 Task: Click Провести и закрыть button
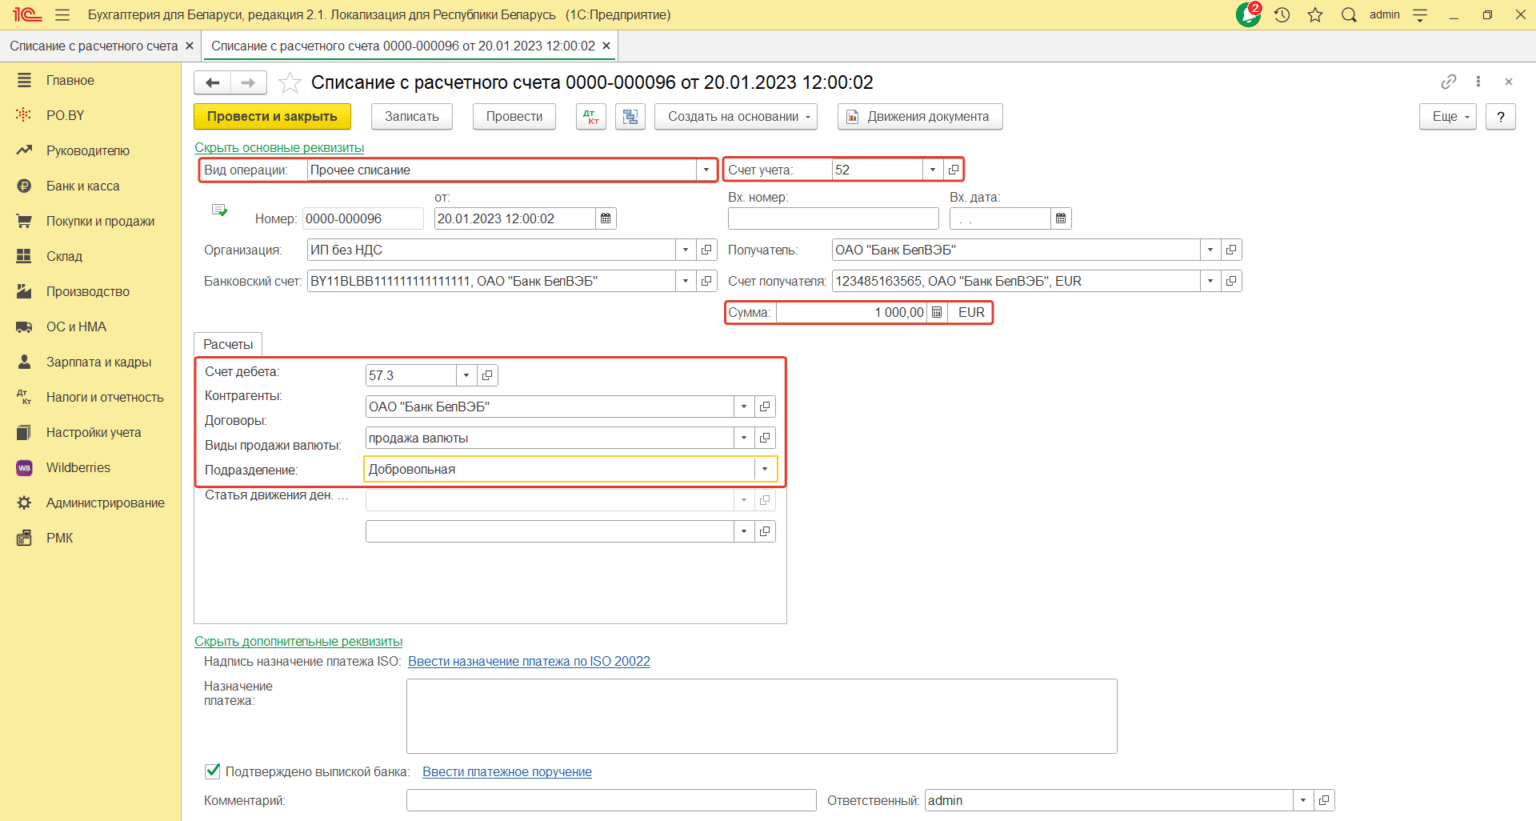tap(272, 117)
